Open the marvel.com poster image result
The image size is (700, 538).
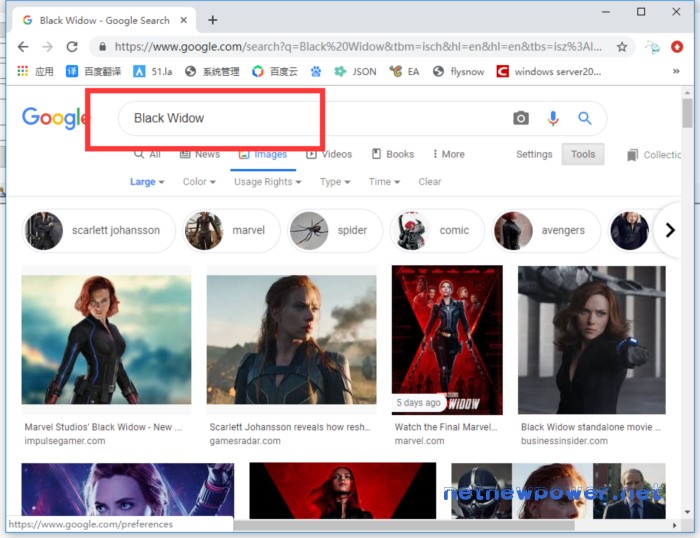coord(447,340)
